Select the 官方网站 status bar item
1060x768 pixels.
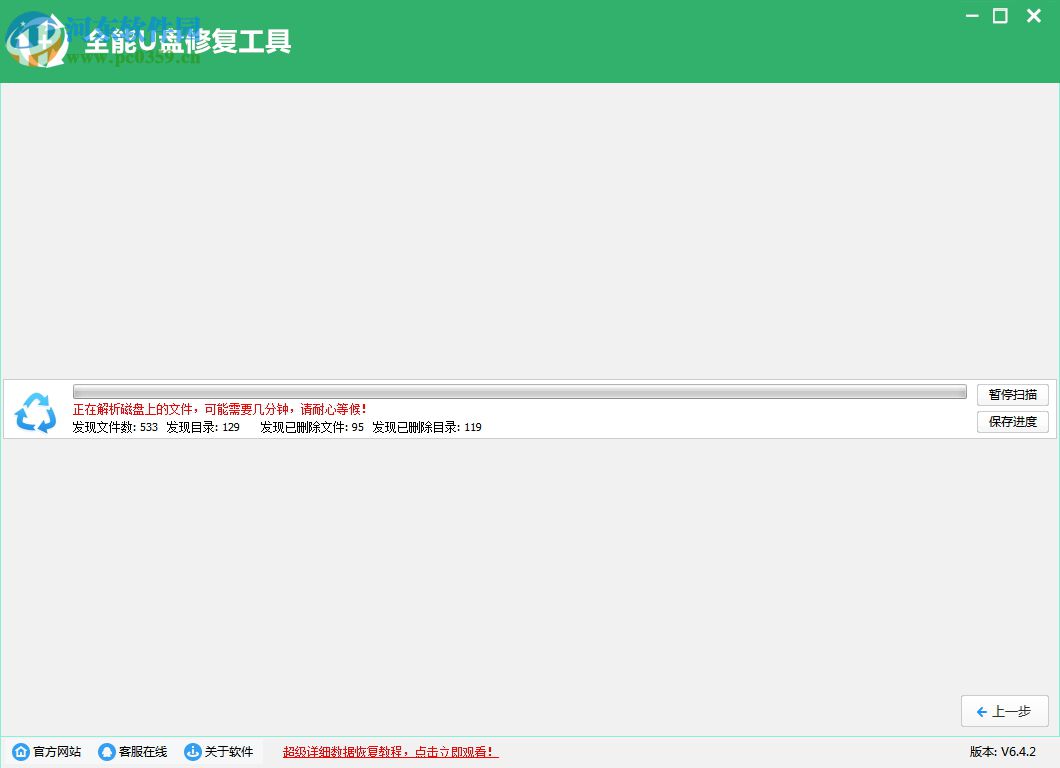(x=47, y=751)
